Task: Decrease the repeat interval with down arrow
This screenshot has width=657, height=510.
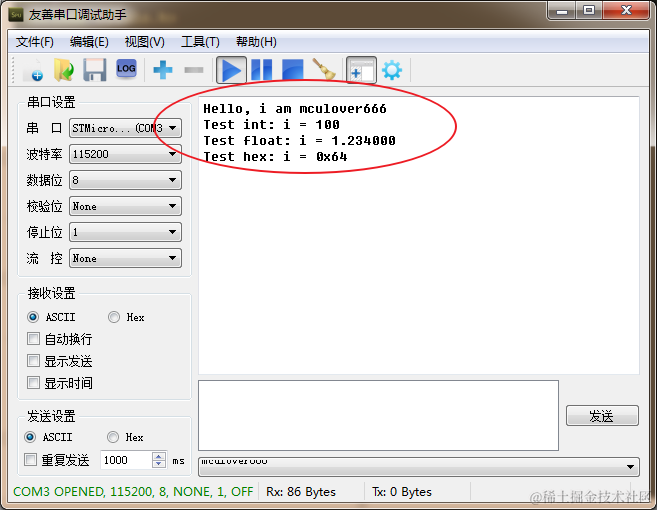Action: 158,464
